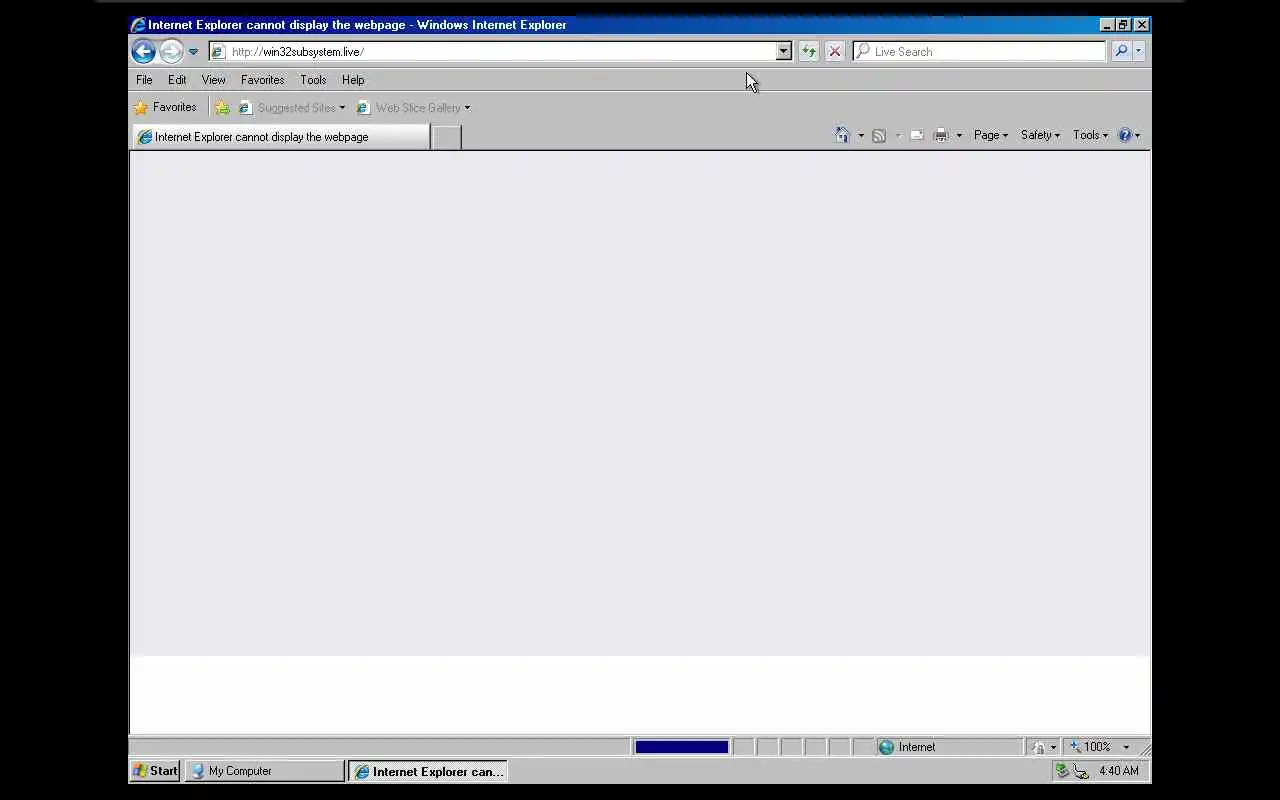Switch to My Computer taskbar window

(265, 771)
